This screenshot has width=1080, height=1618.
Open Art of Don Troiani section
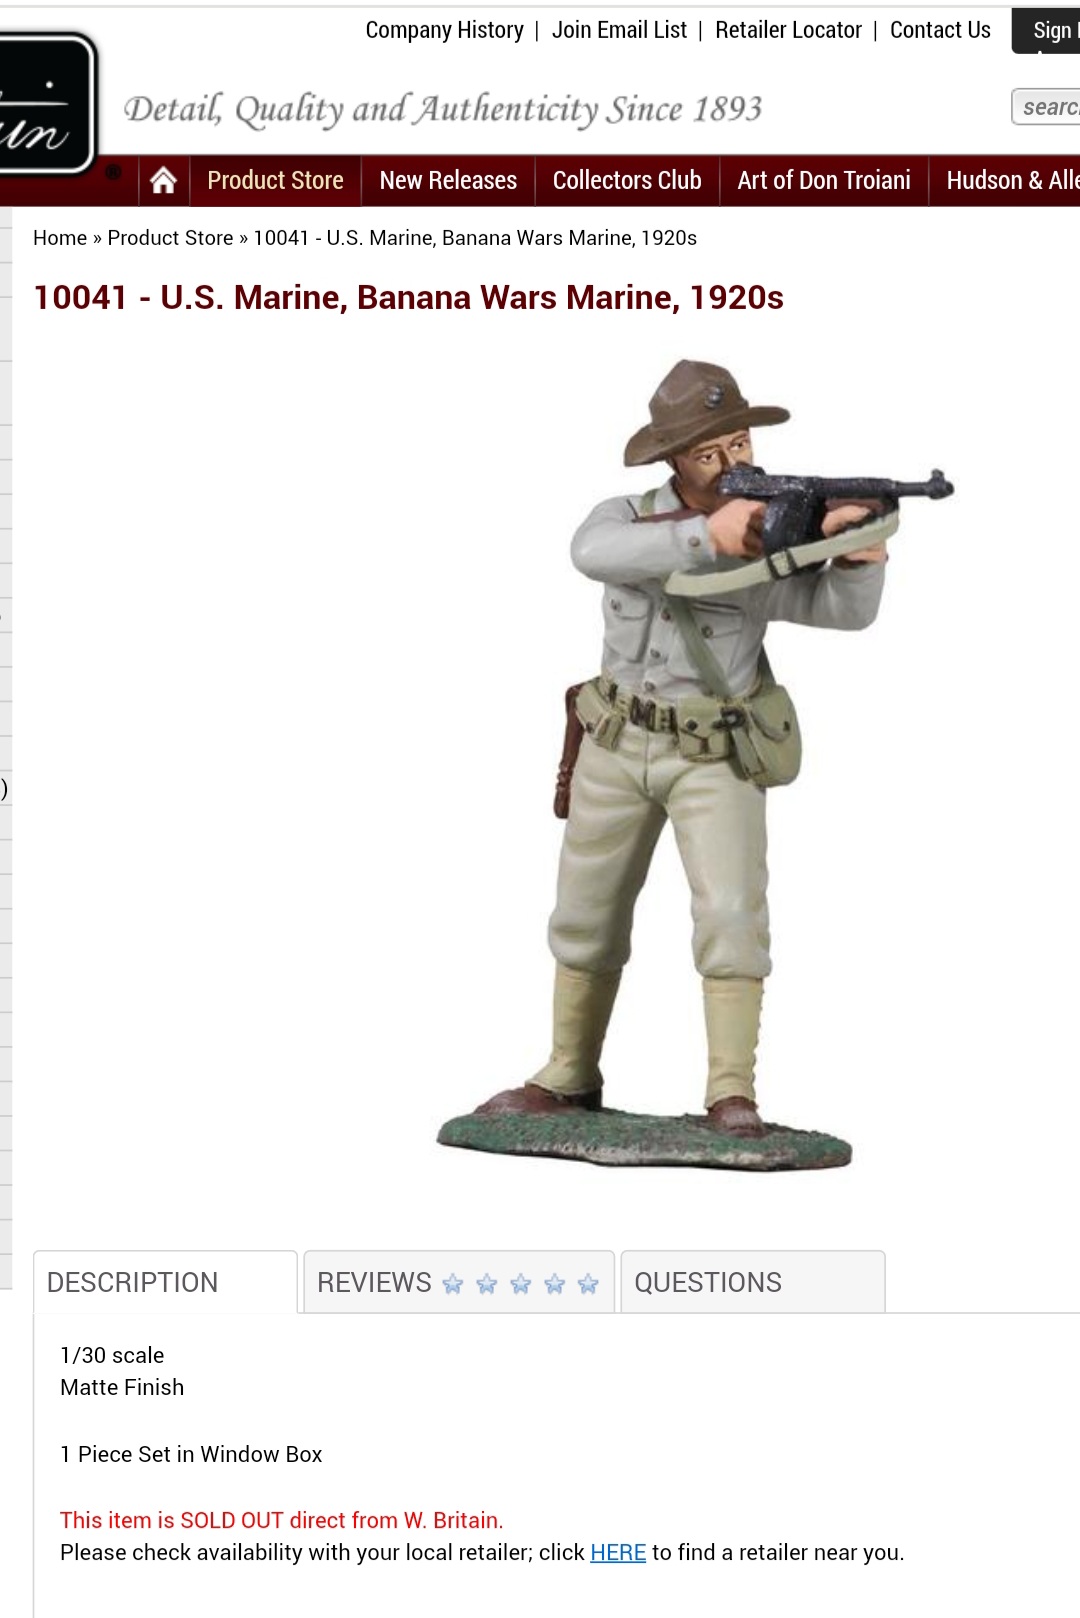click(x=824, y=181)
